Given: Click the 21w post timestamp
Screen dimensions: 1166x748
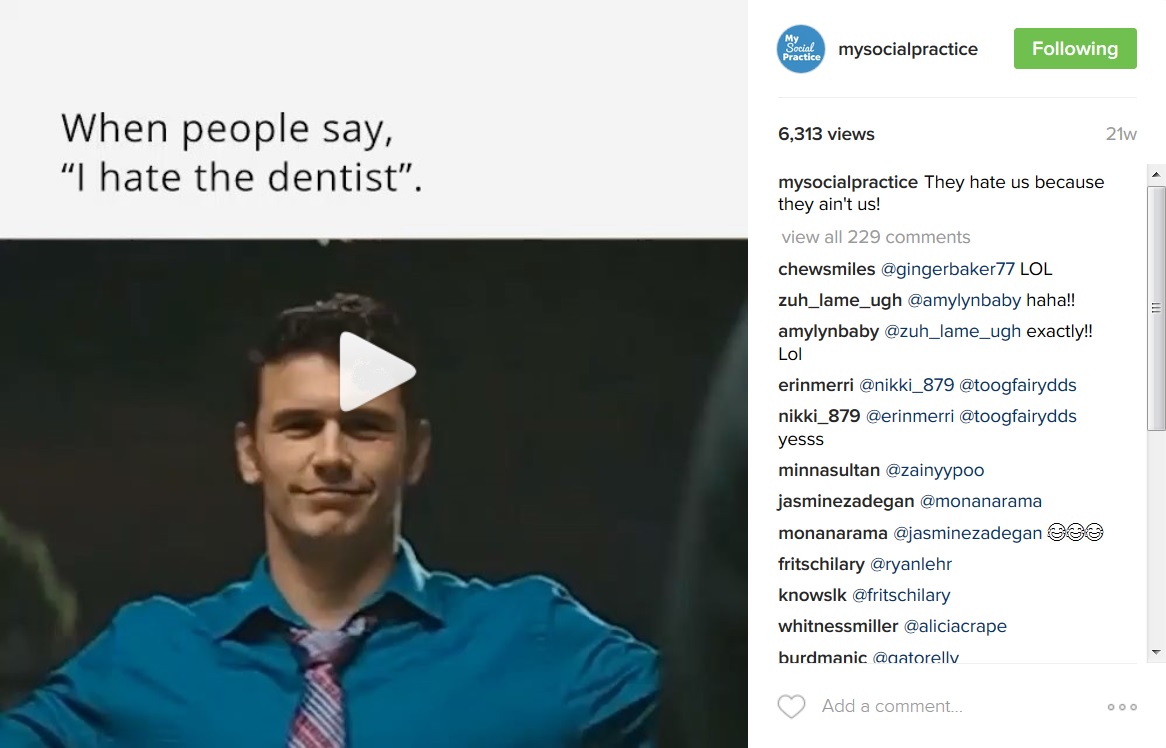Looking at the screenshot, I should point(1121,134).
